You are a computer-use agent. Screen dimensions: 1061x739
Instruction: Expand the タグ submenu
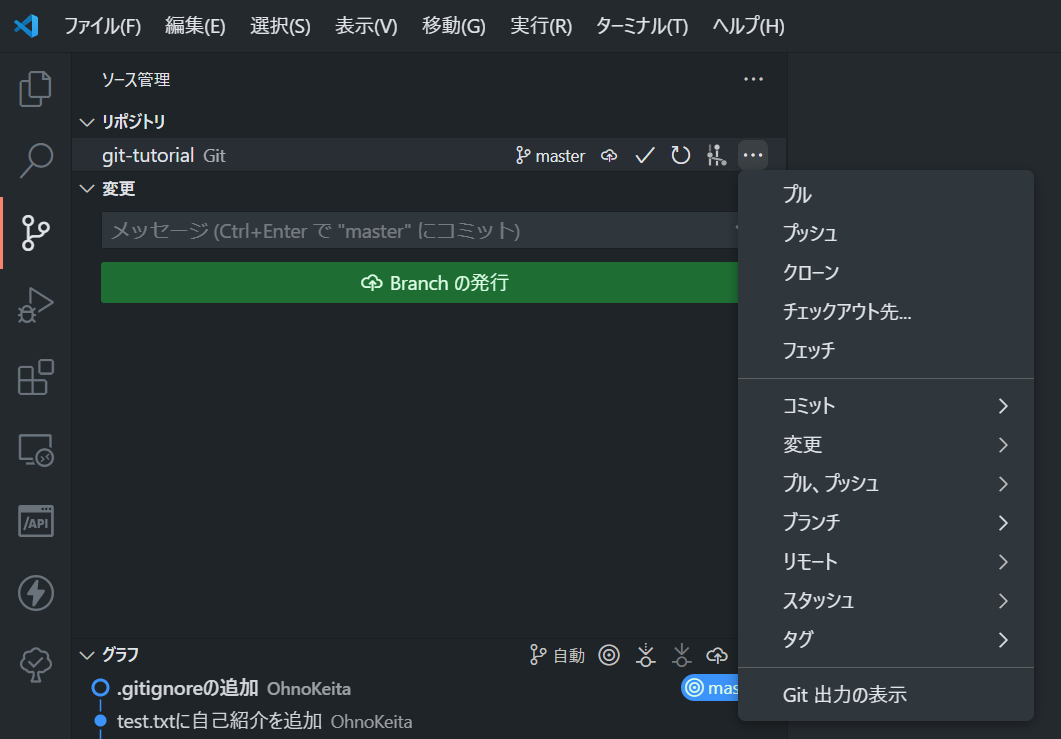[886, 640]
